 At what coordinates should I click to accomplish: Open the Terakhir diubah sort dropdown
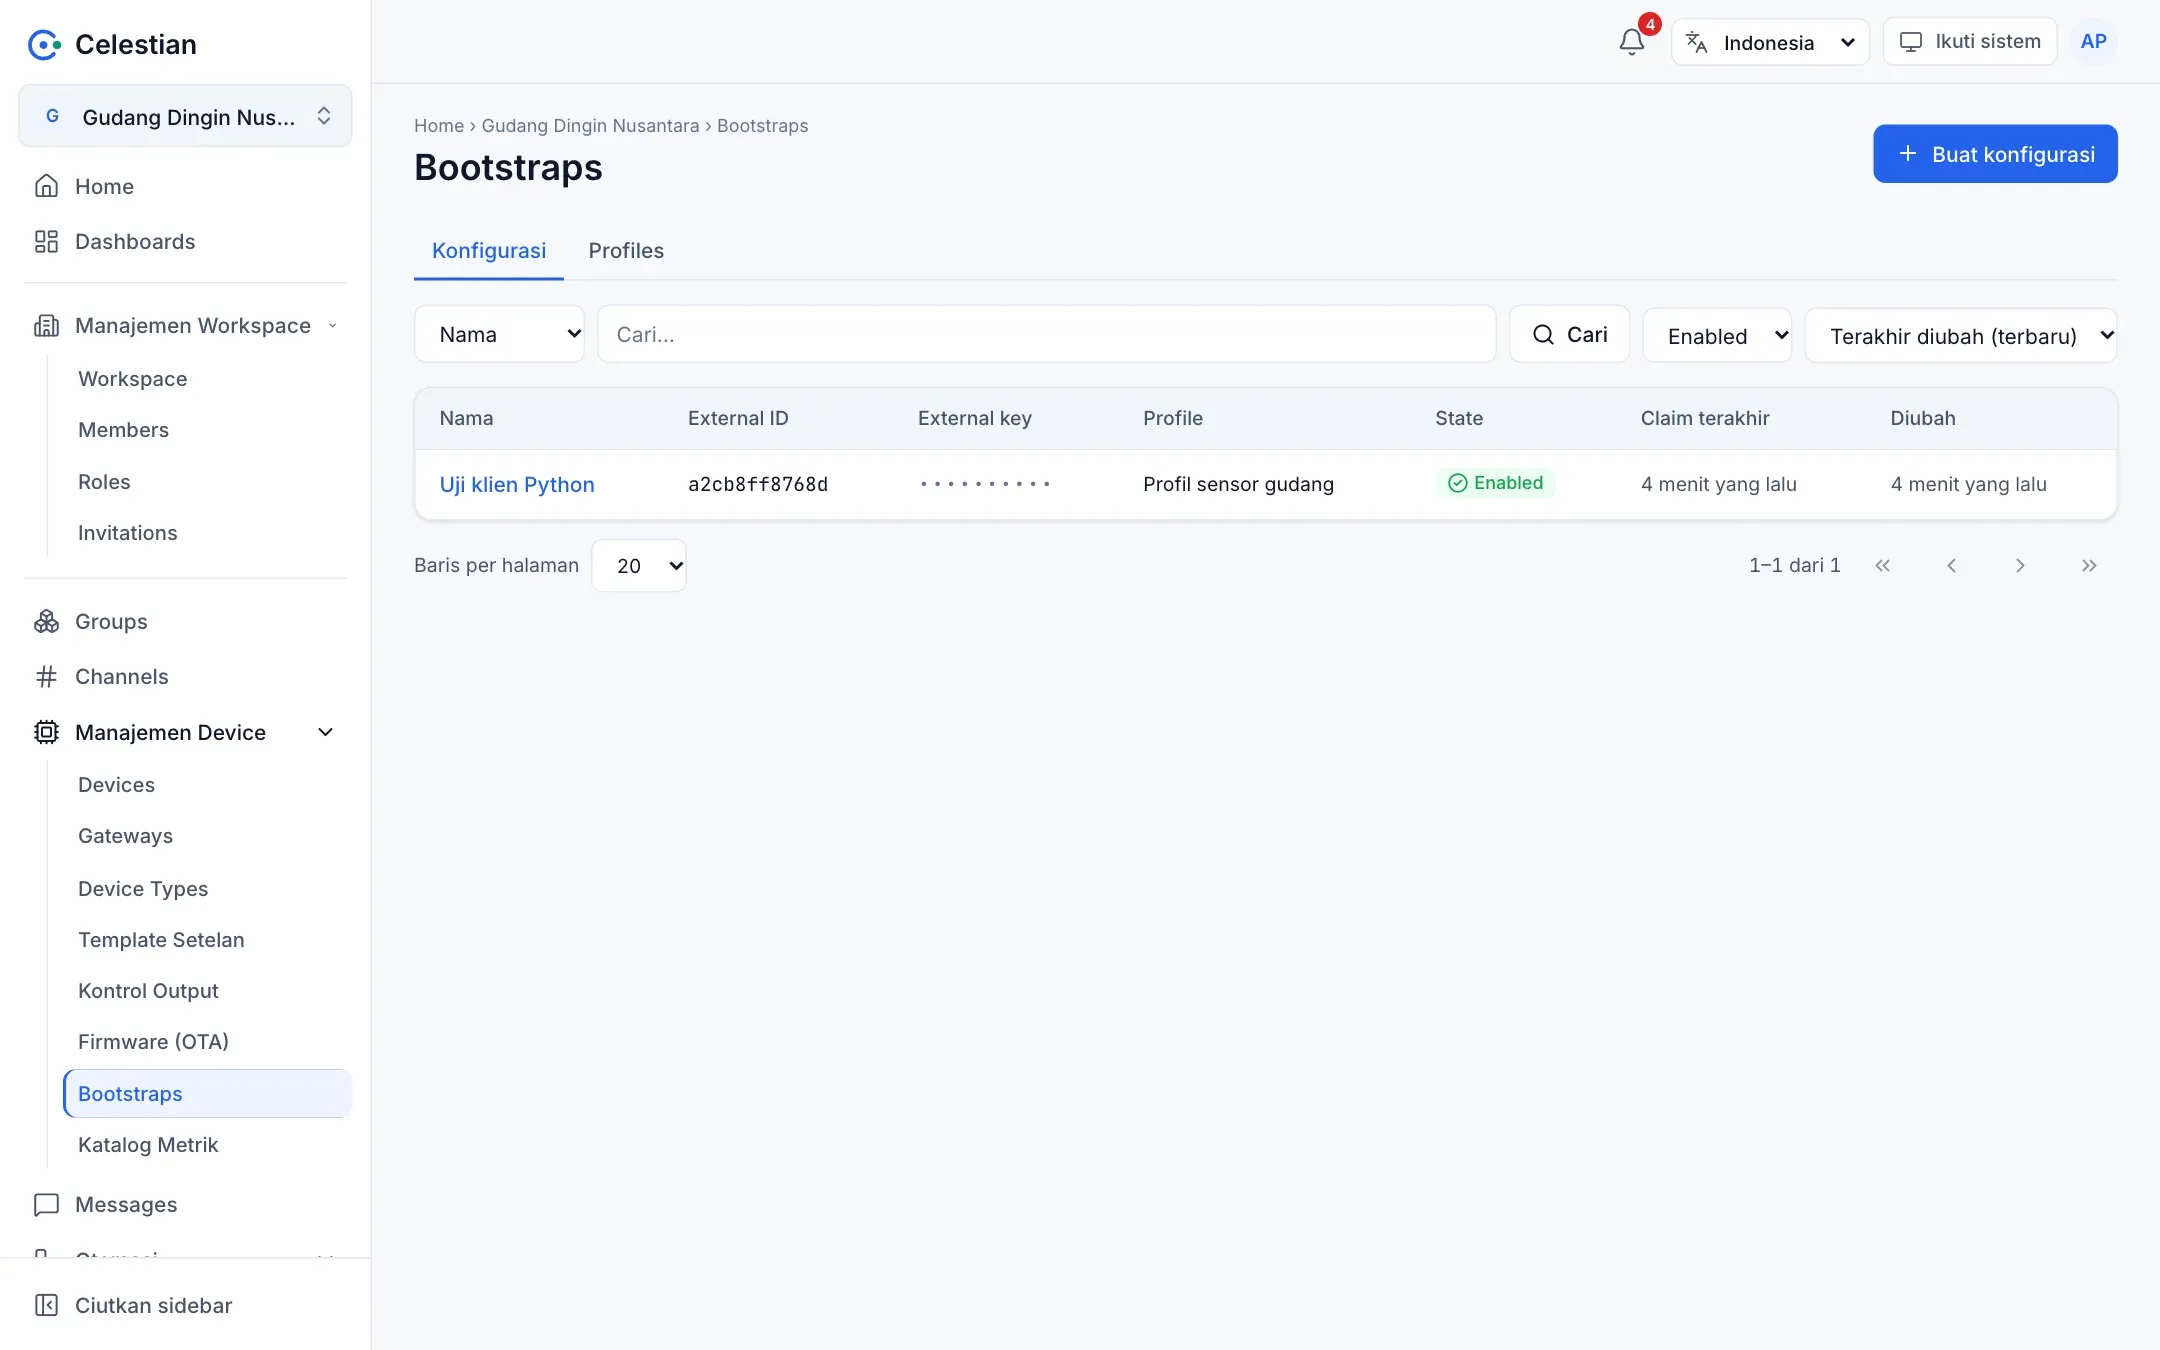pos(1961,335)
